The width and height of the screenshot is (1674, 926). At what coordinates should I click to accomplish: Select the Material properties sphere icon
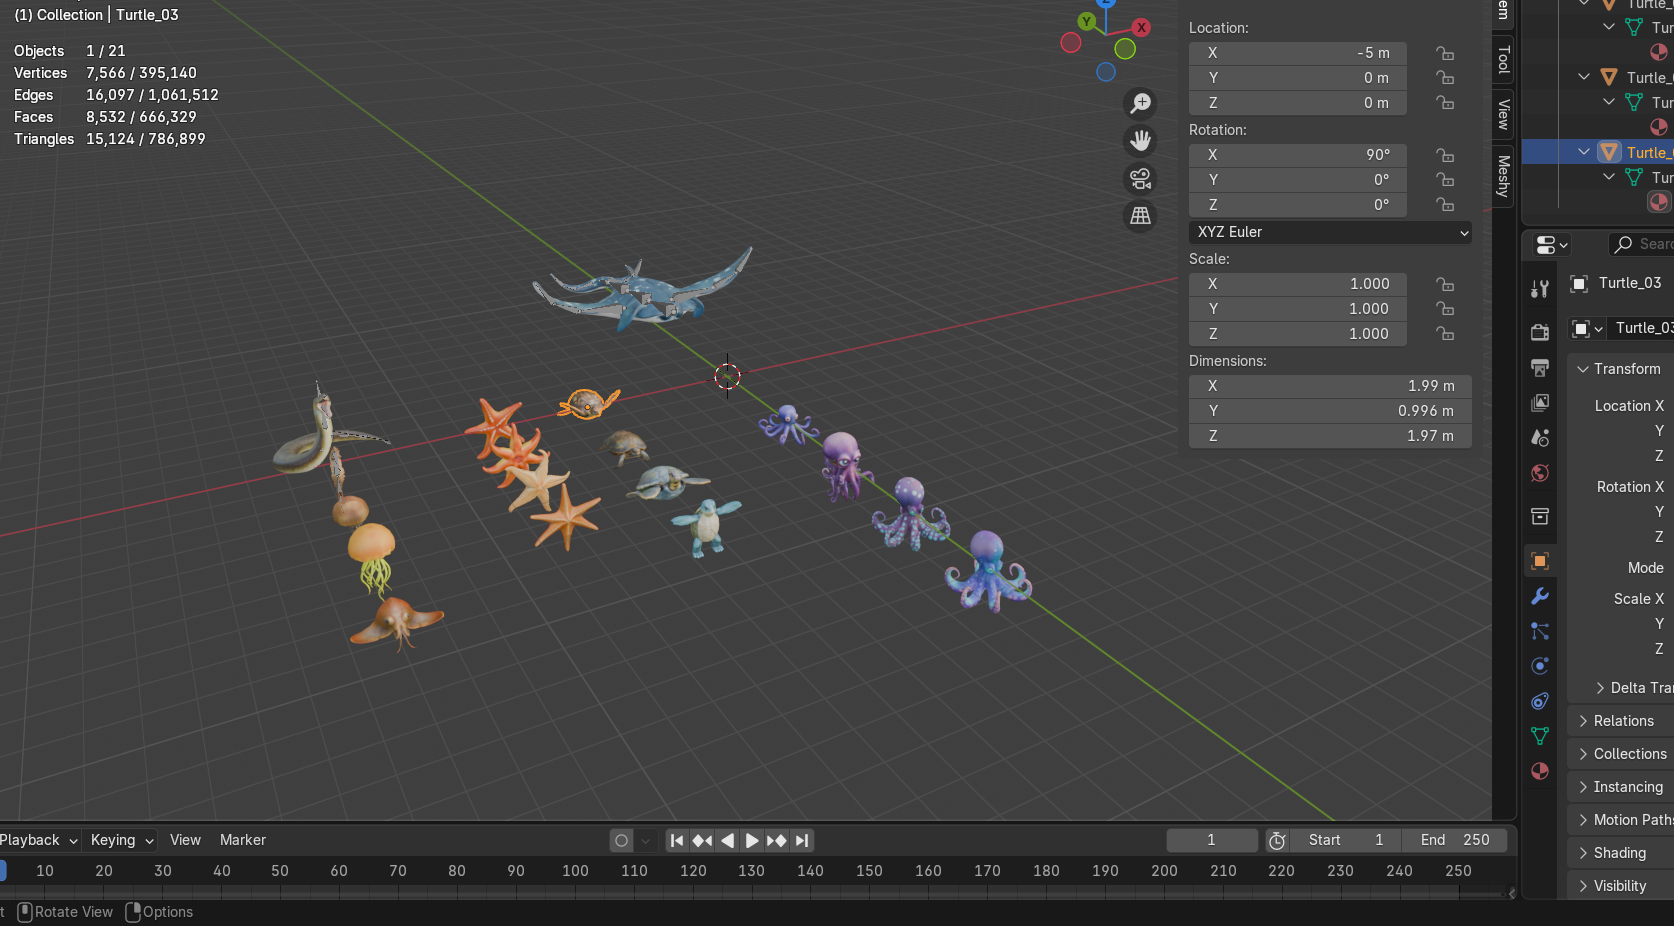(x=1539, y=771)
